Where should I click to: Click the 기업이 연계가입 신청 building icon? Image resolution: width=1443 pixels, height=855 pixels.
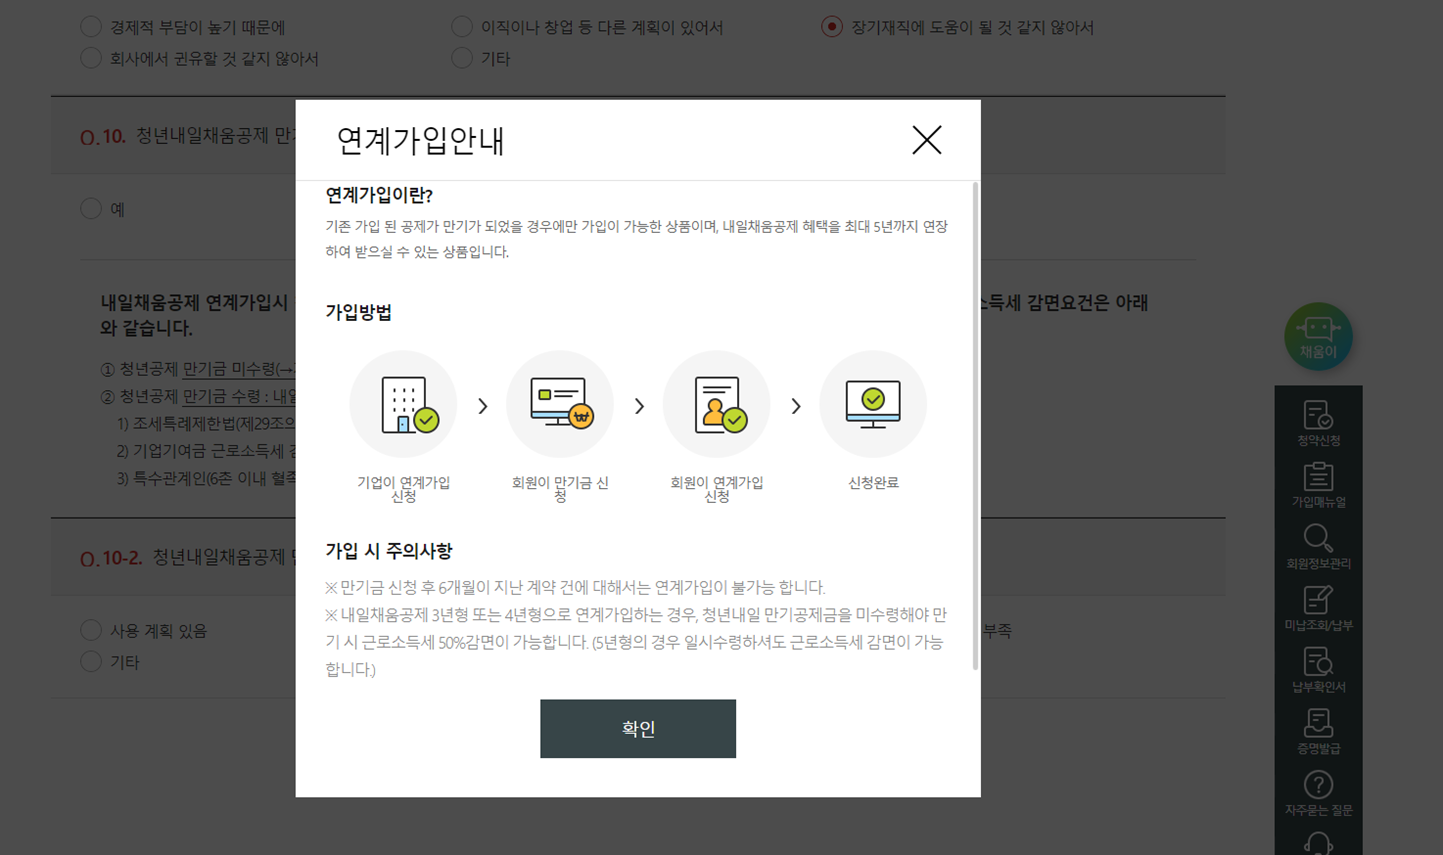(x=403, y=404)
